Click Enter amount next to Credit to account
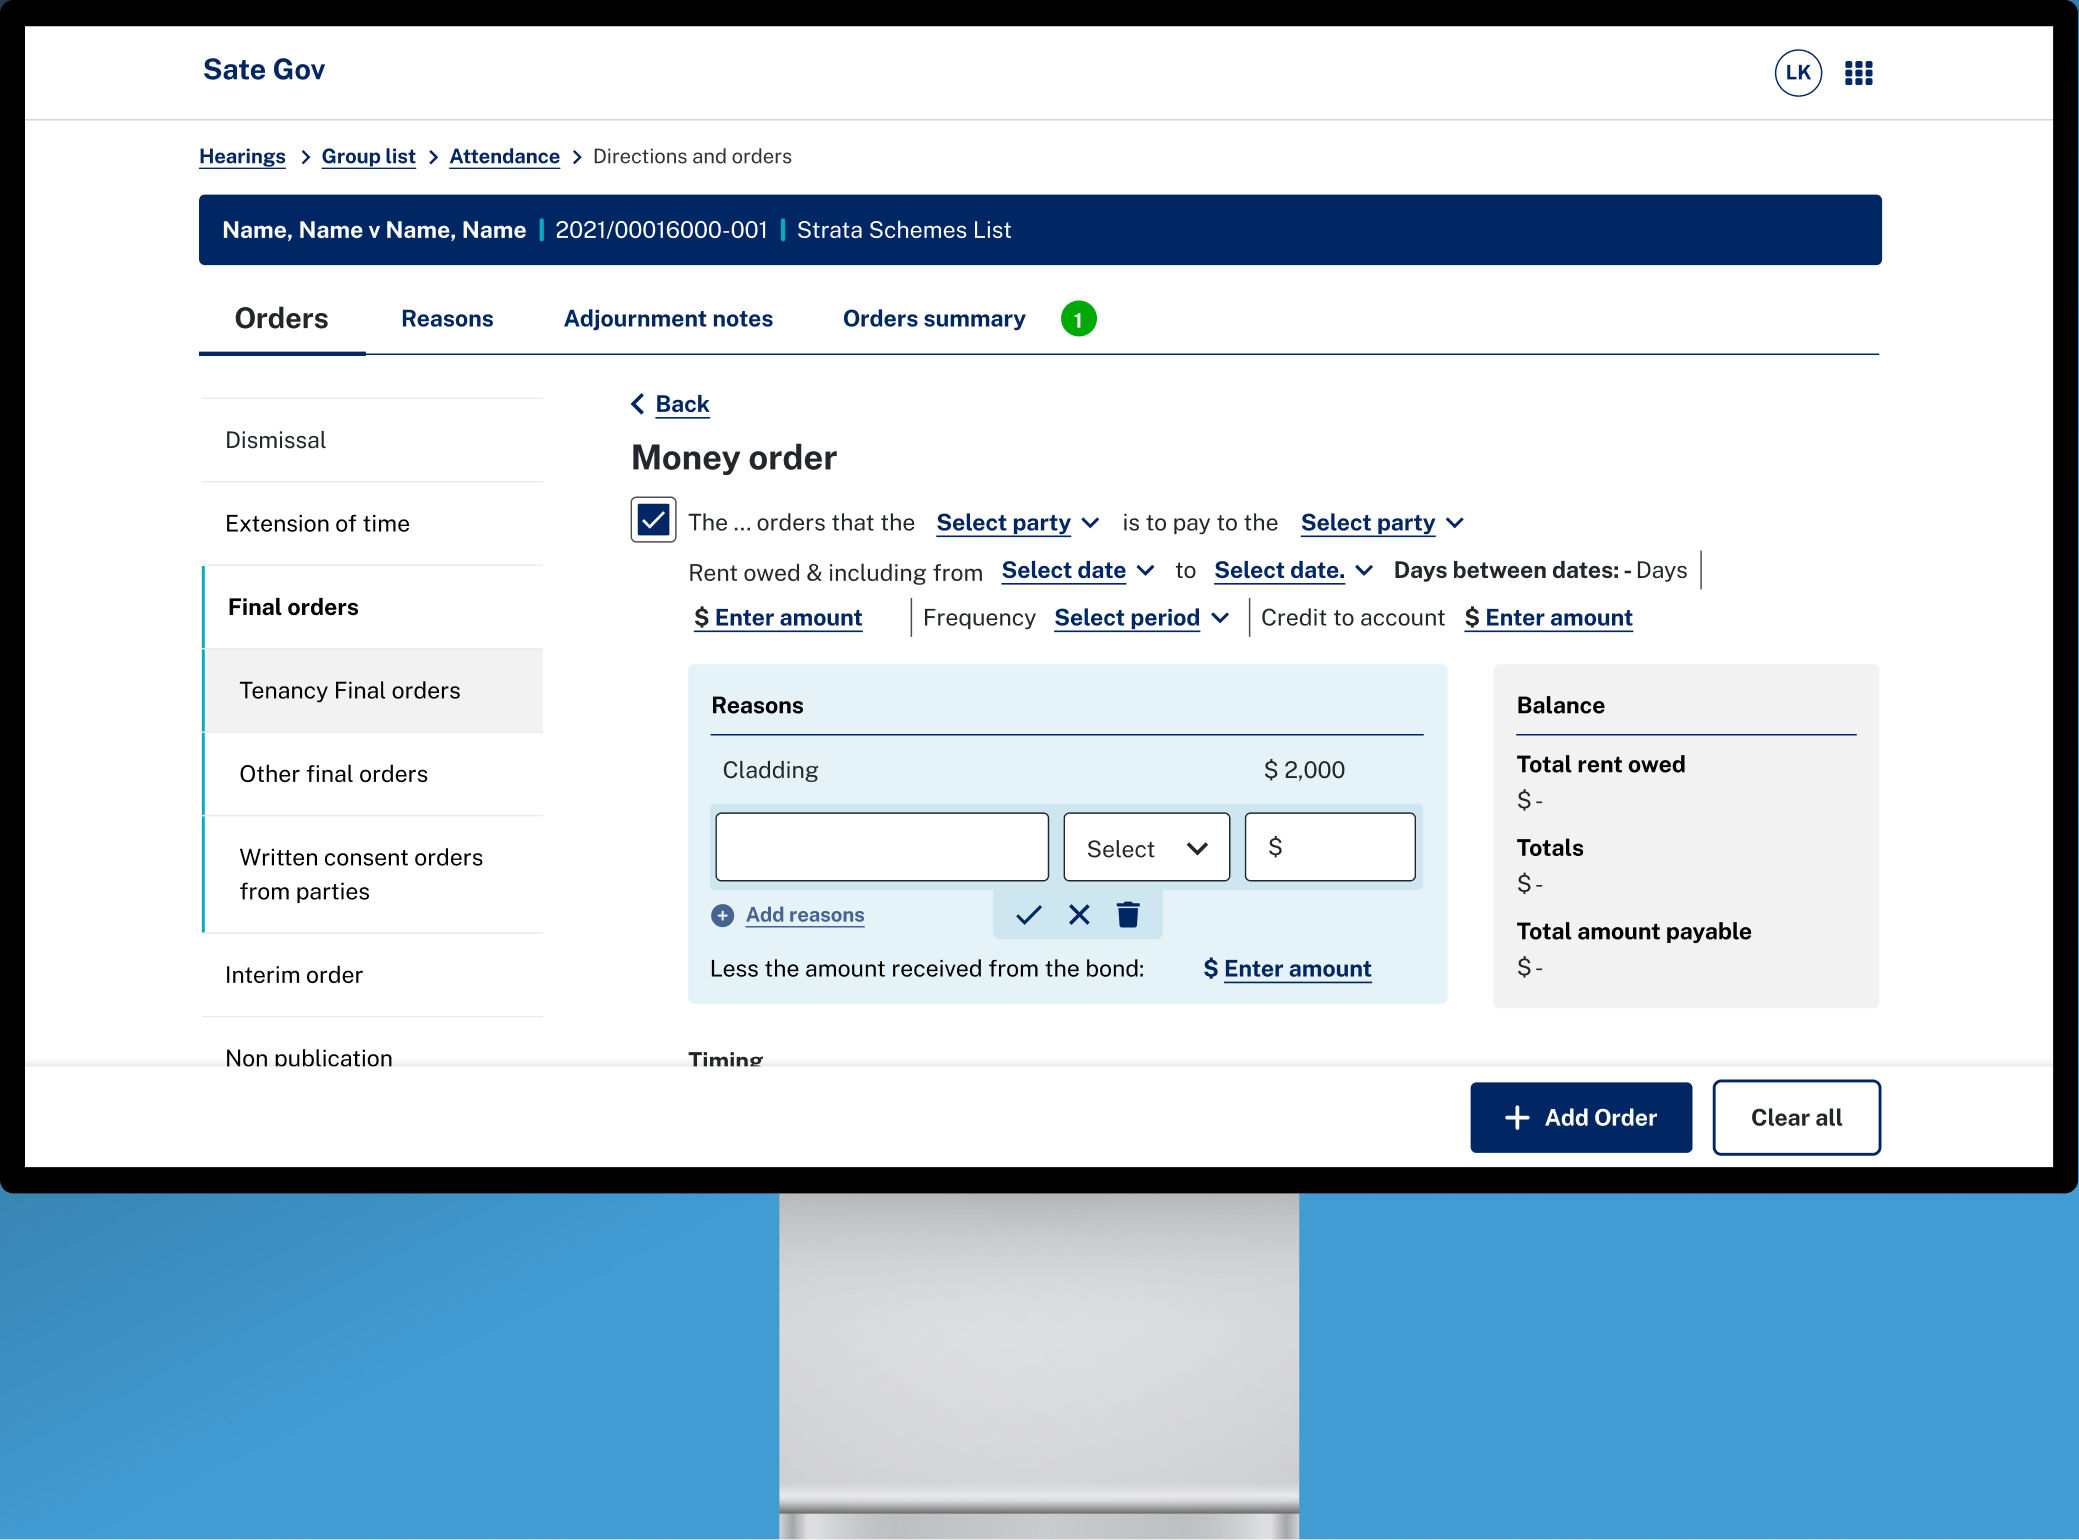Screen dimensions: 2079x1540 pyautogui.click(x=1548, y=618)
